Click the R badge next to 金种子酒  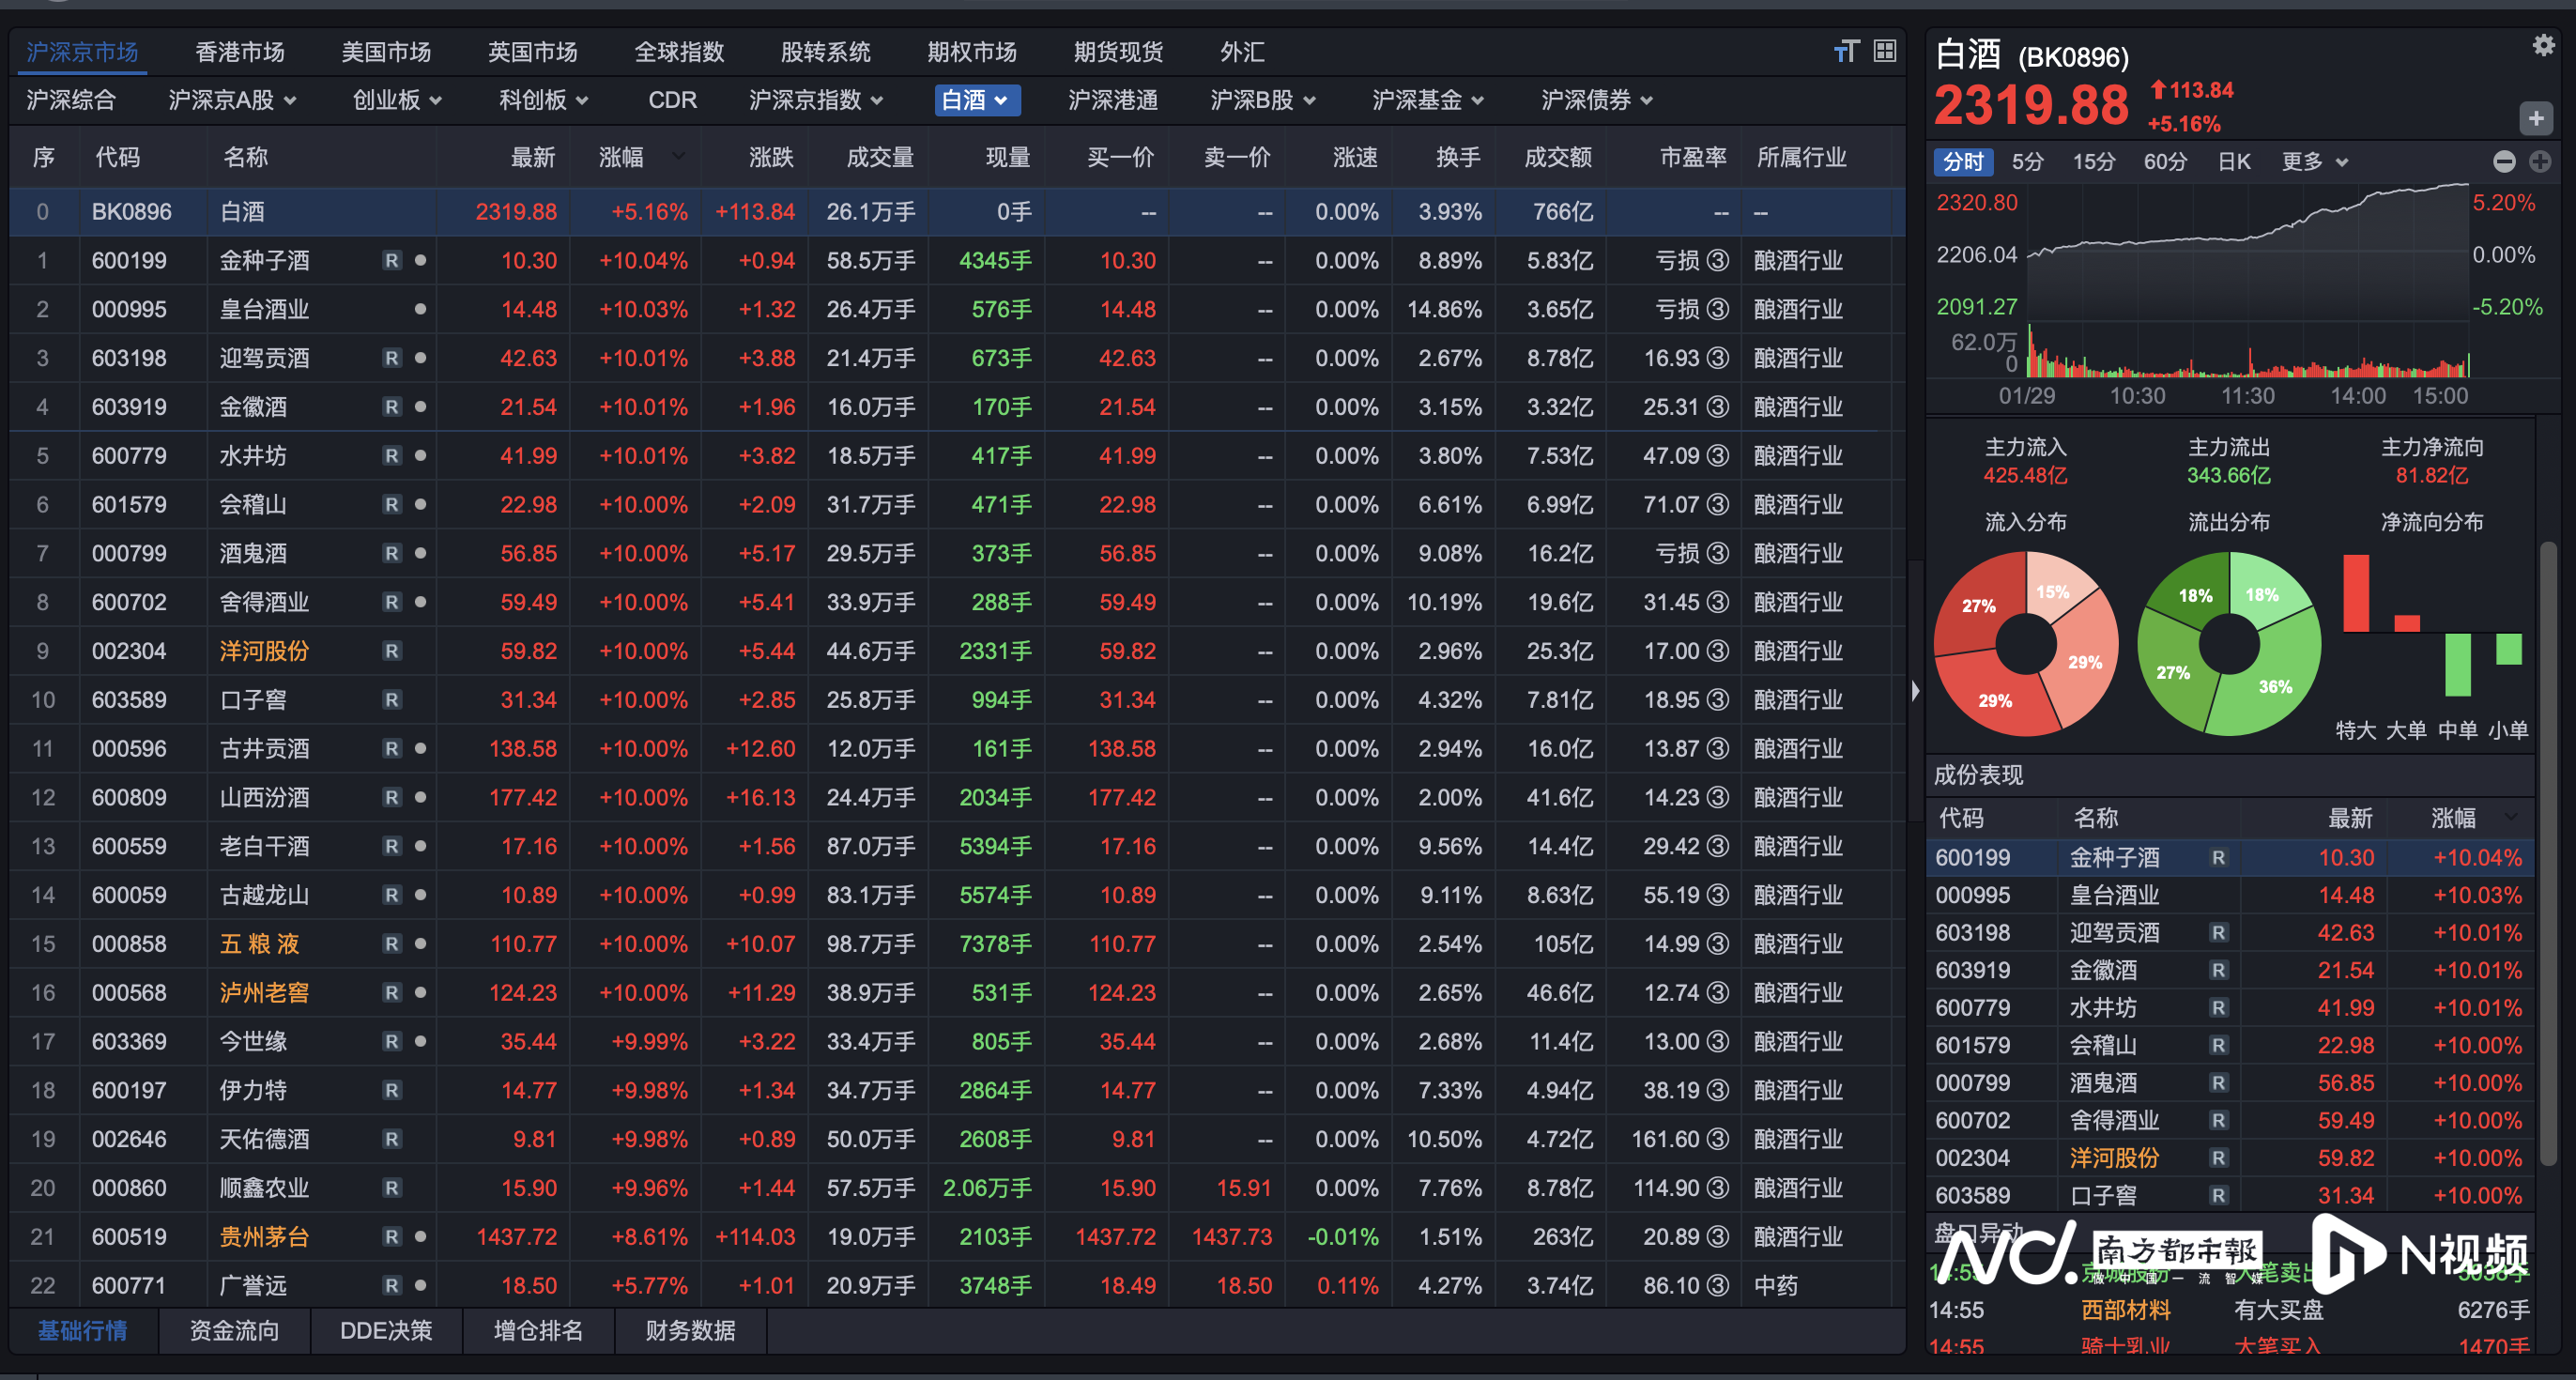(x=392, y=261)
